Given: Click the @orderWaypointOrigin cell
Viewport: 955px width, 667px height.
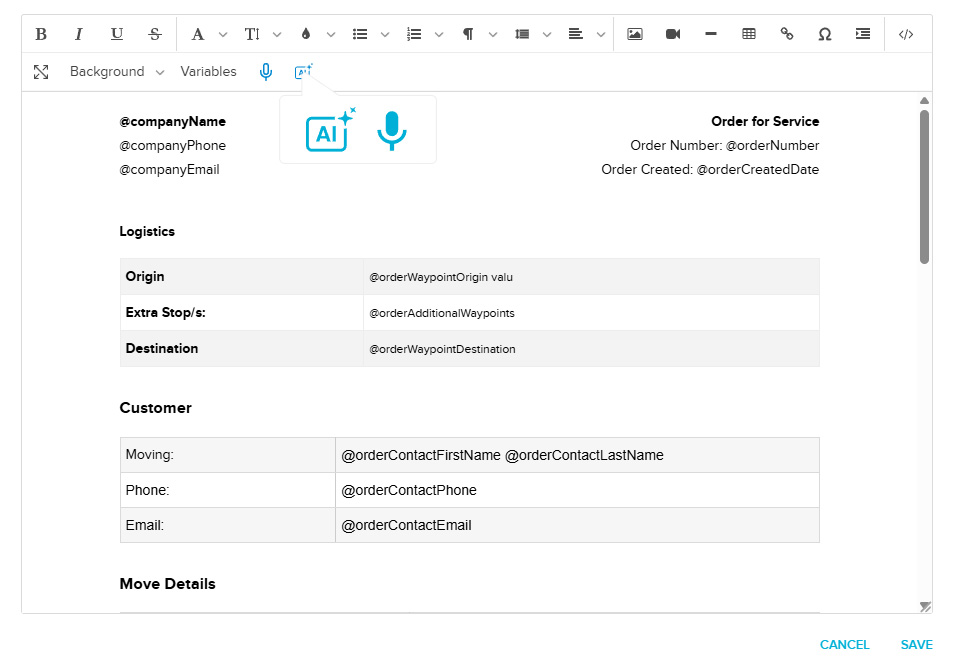Looking at the screenshot, I should tap(591, 277).
